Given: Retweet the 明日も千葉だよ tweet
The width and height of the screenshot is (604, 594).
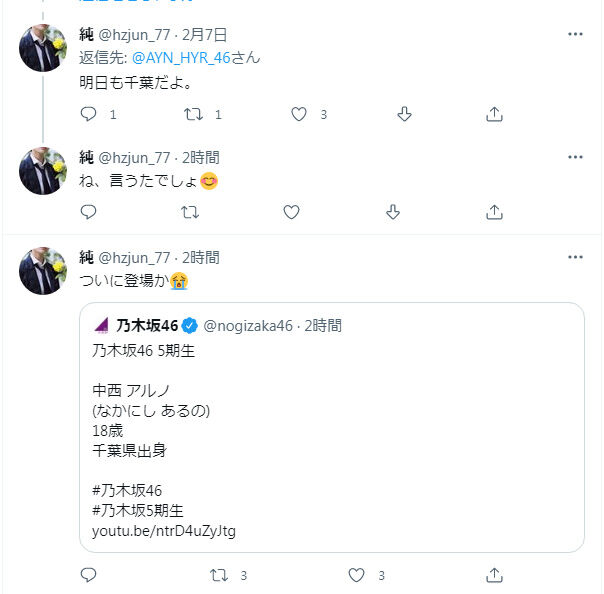Looking at the screenshot, I should pyautogui.click(x=193, y=114).
